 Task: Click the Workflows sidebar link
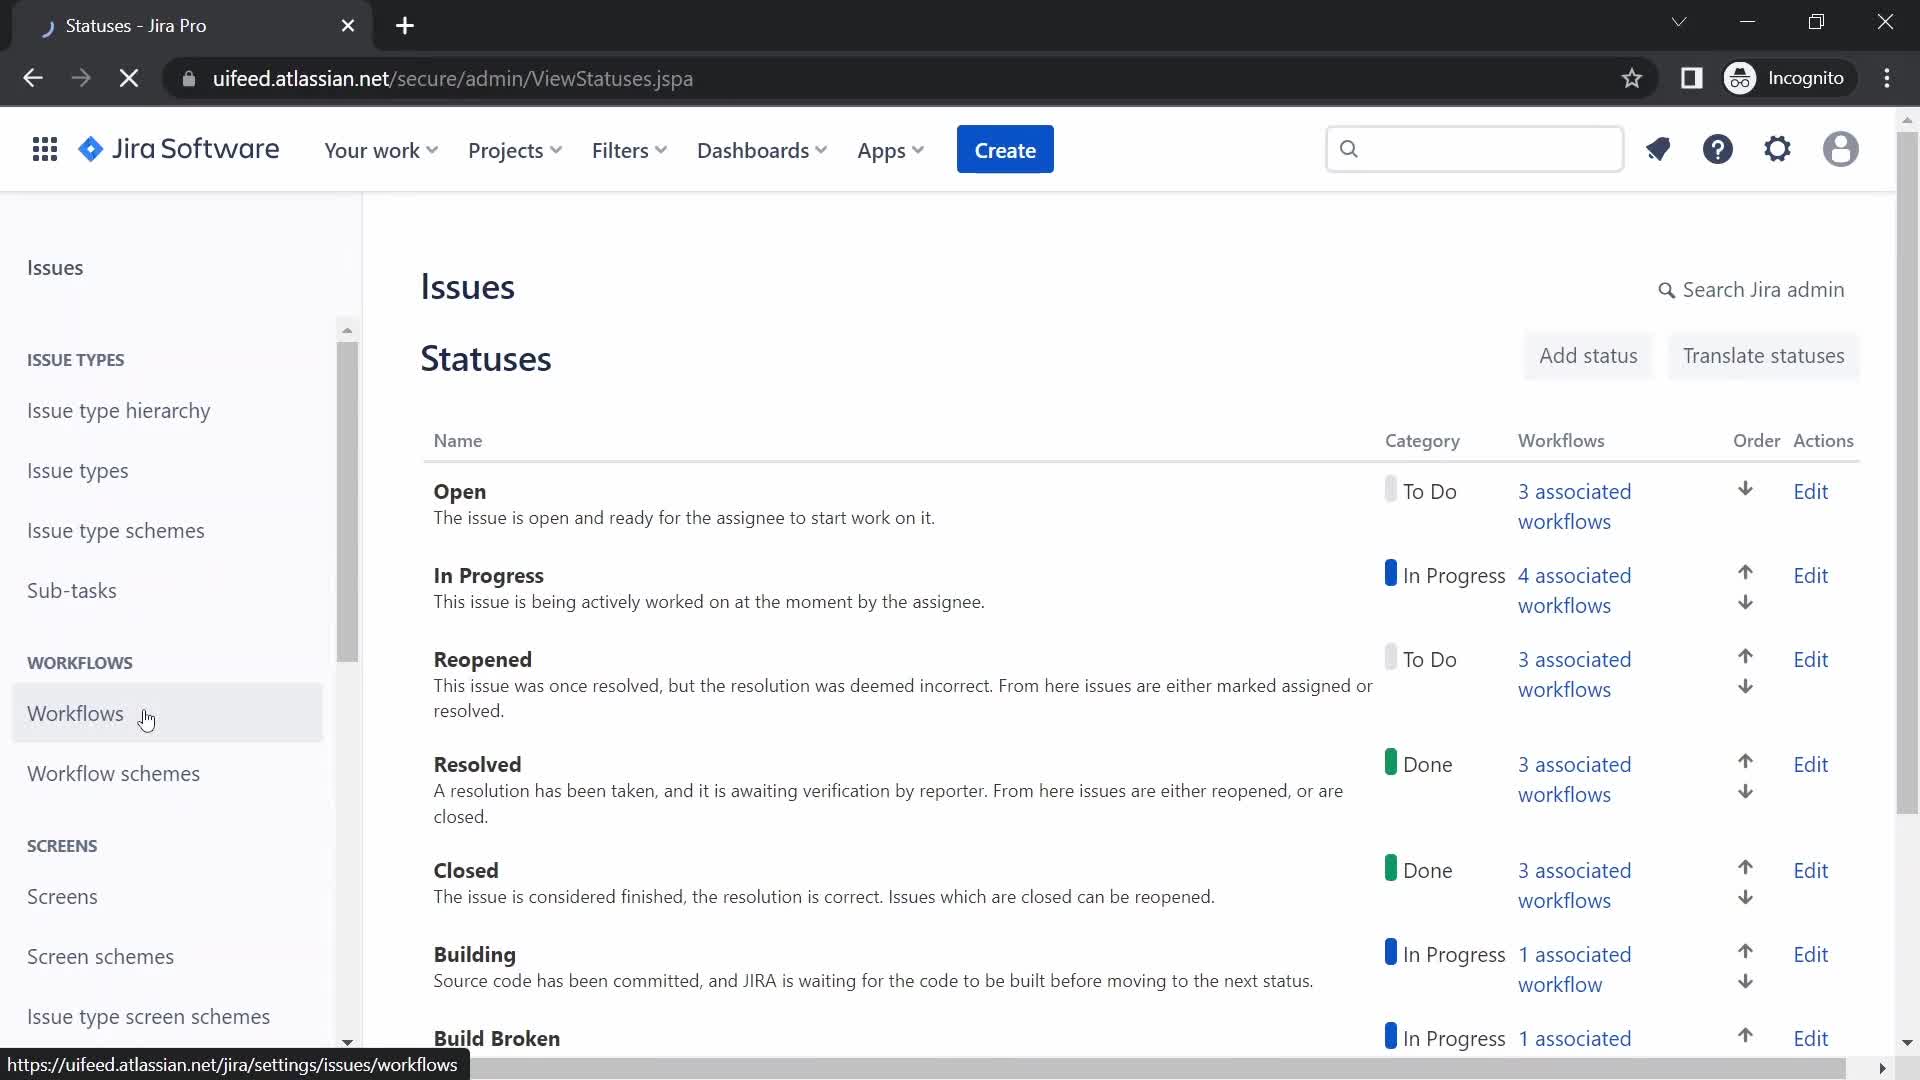(x=75, y=712)
